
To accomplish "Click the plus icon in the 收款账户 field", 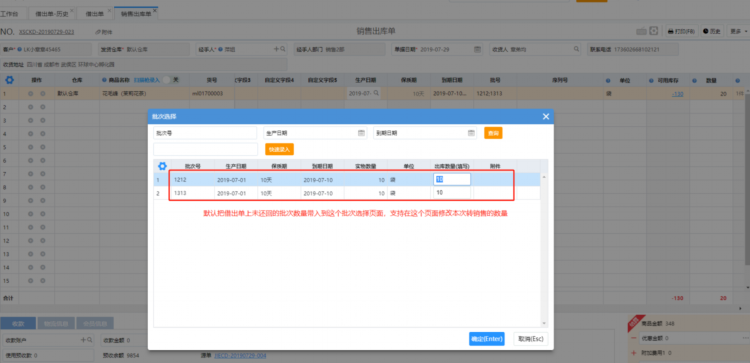I will pyautogui.click(x=82, y=340).
